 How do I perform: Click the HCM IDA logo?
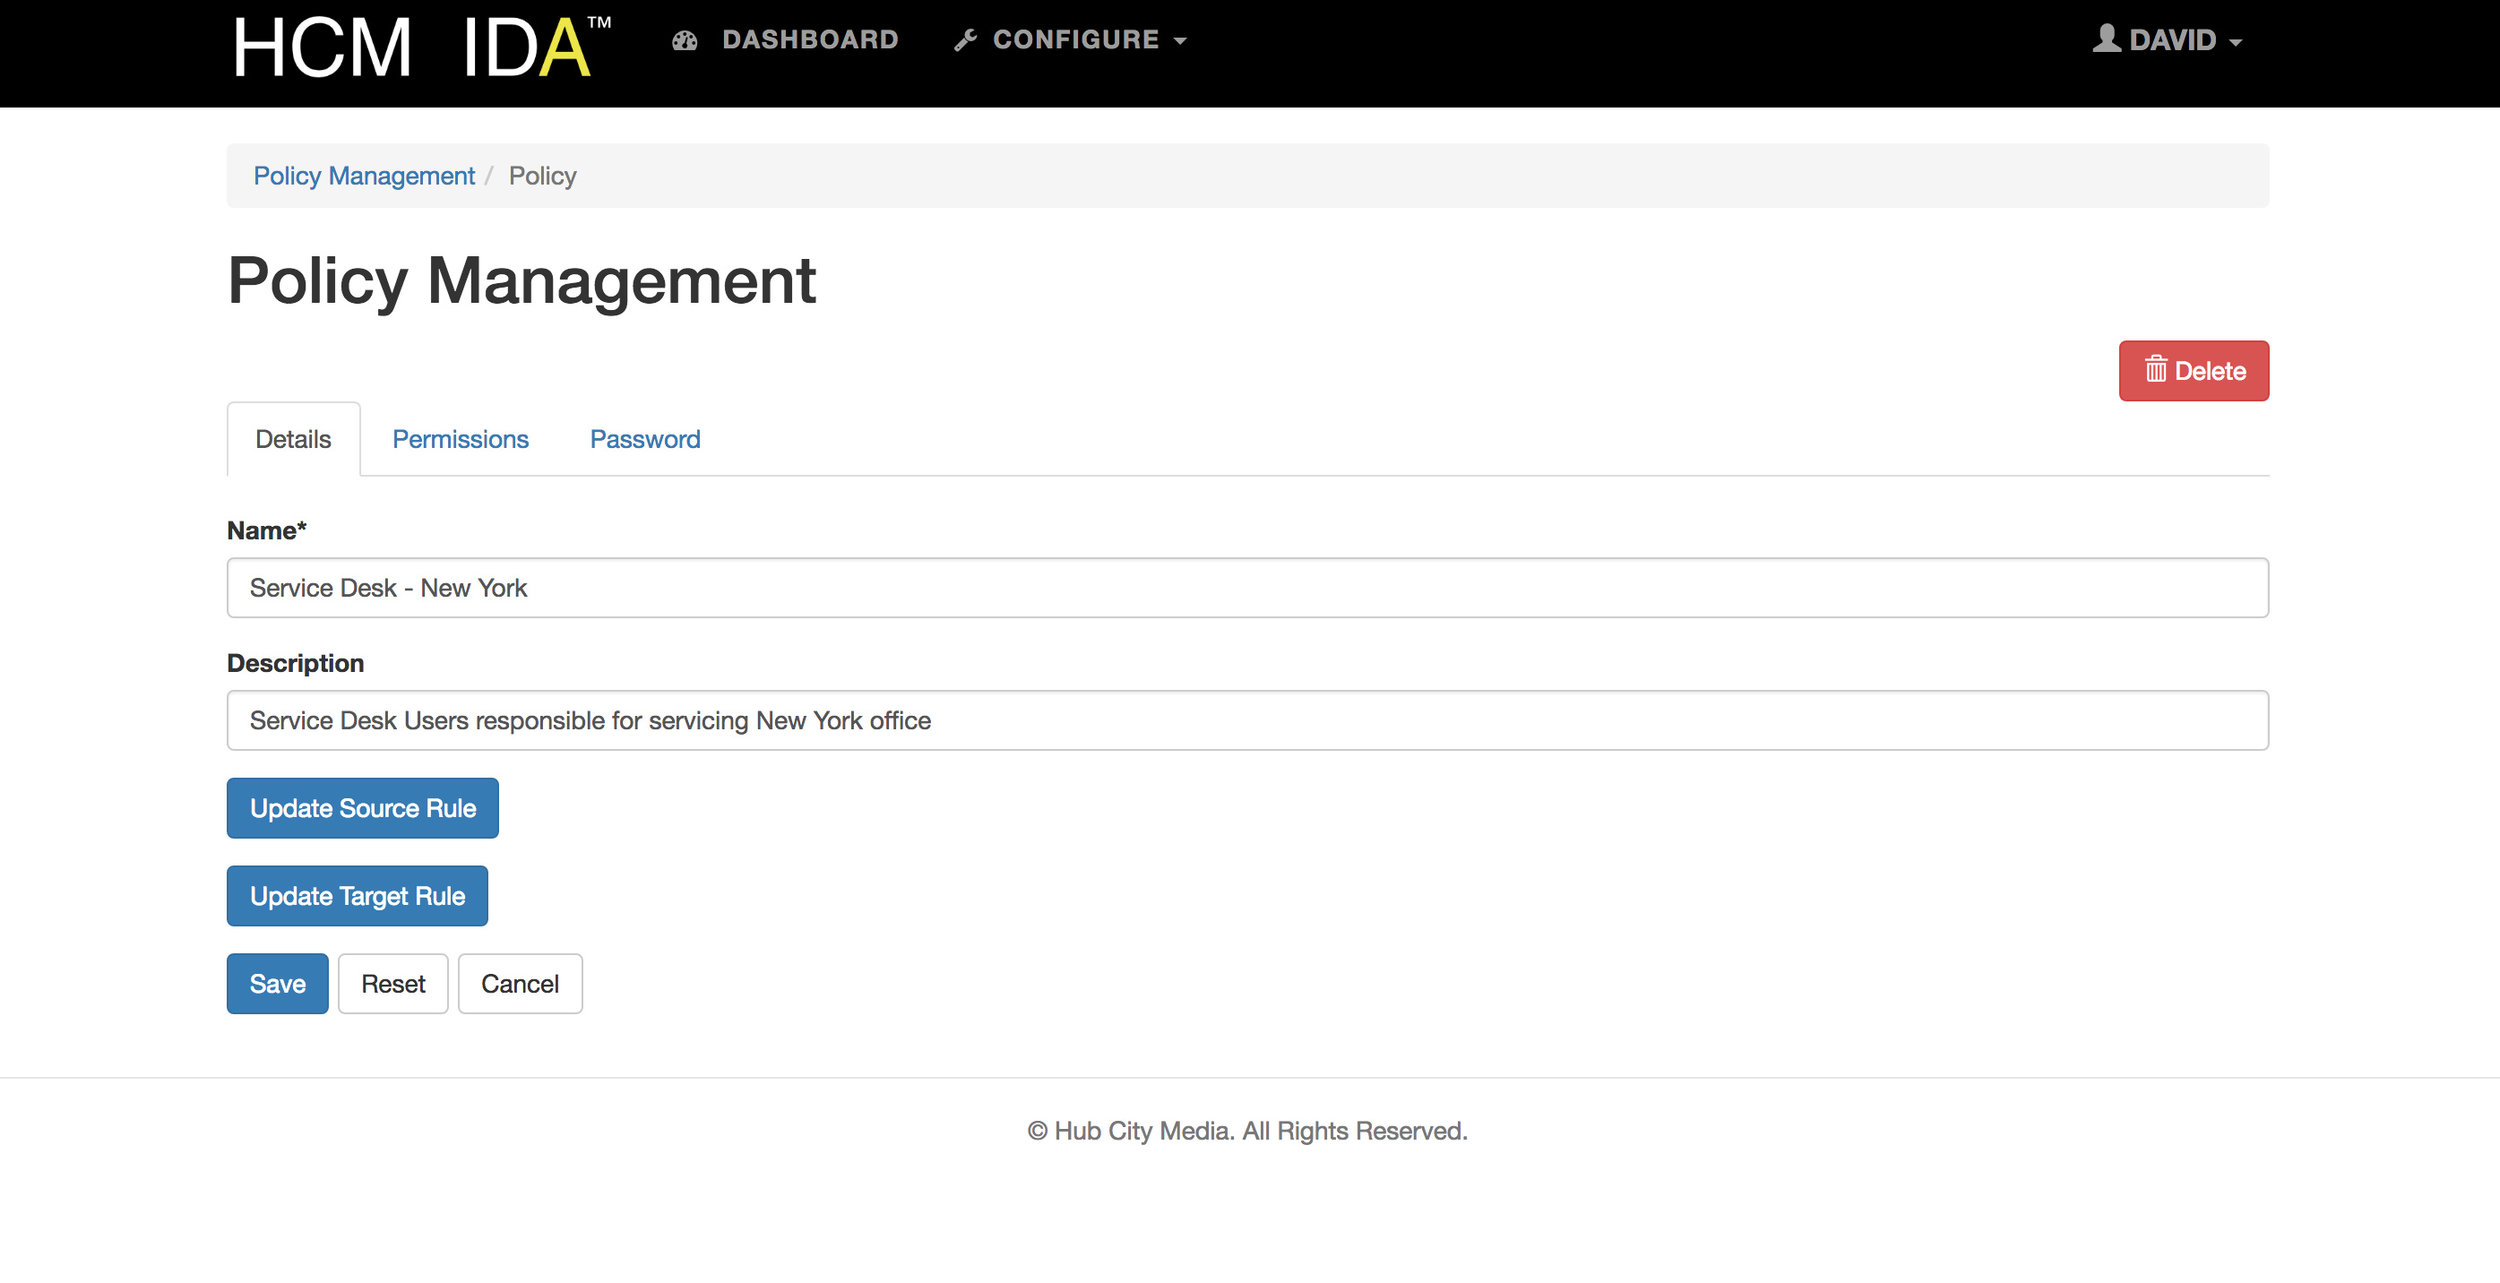421,46
